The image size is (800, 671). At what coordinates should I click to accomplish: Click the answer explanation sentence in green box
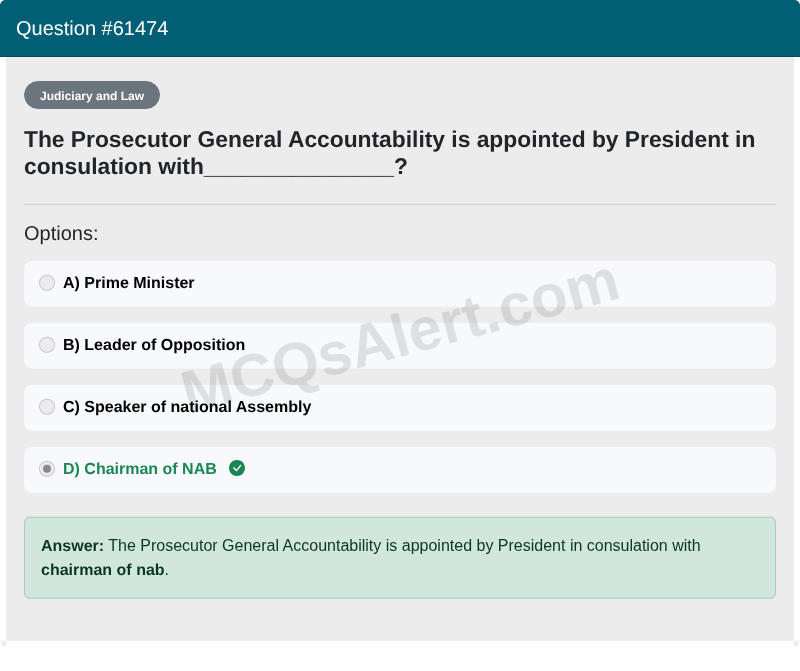pyautogui.click(x=371, y=558)
